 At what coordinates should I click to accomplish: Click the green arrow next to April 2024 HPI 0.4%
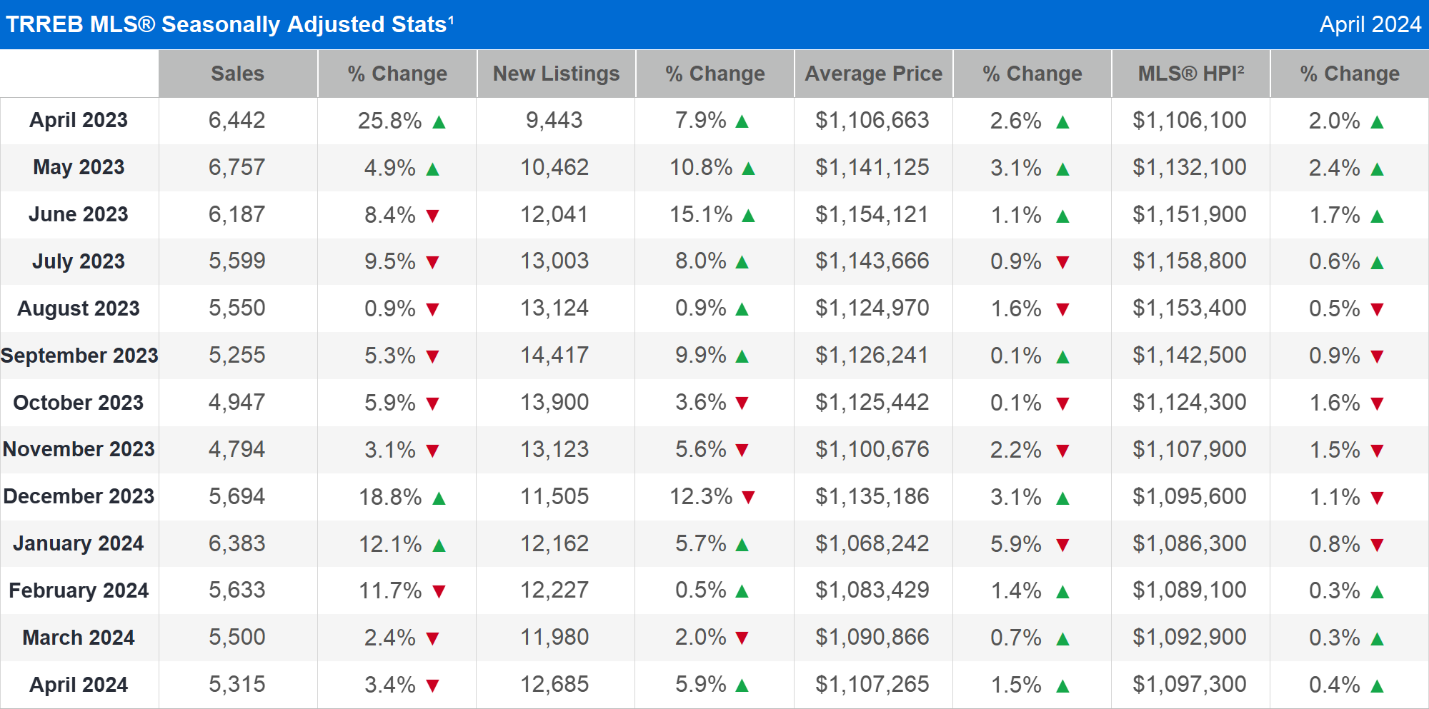point(1377,686)
